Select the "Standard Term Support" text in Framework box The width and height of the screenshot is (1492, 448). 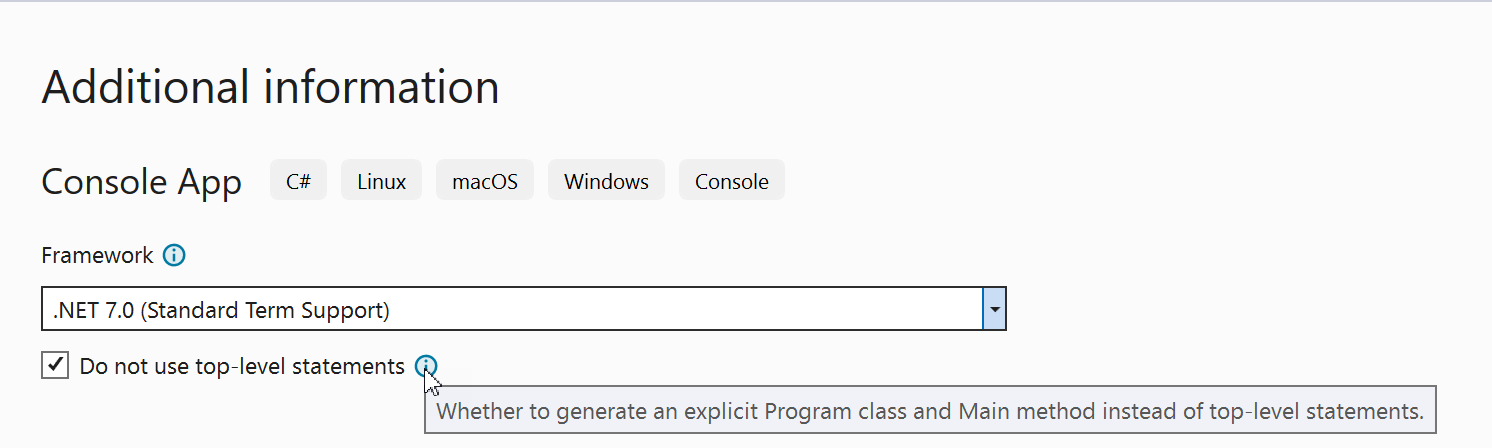tap(264, 310)
